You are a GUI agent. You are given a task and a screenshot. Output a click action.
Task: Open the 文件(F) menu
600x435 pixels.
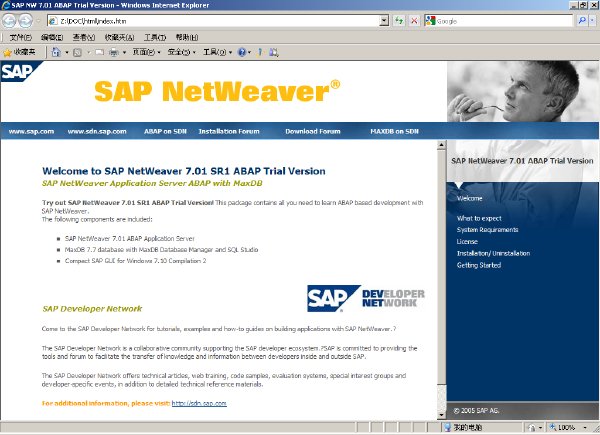click(x=20, y=37)
